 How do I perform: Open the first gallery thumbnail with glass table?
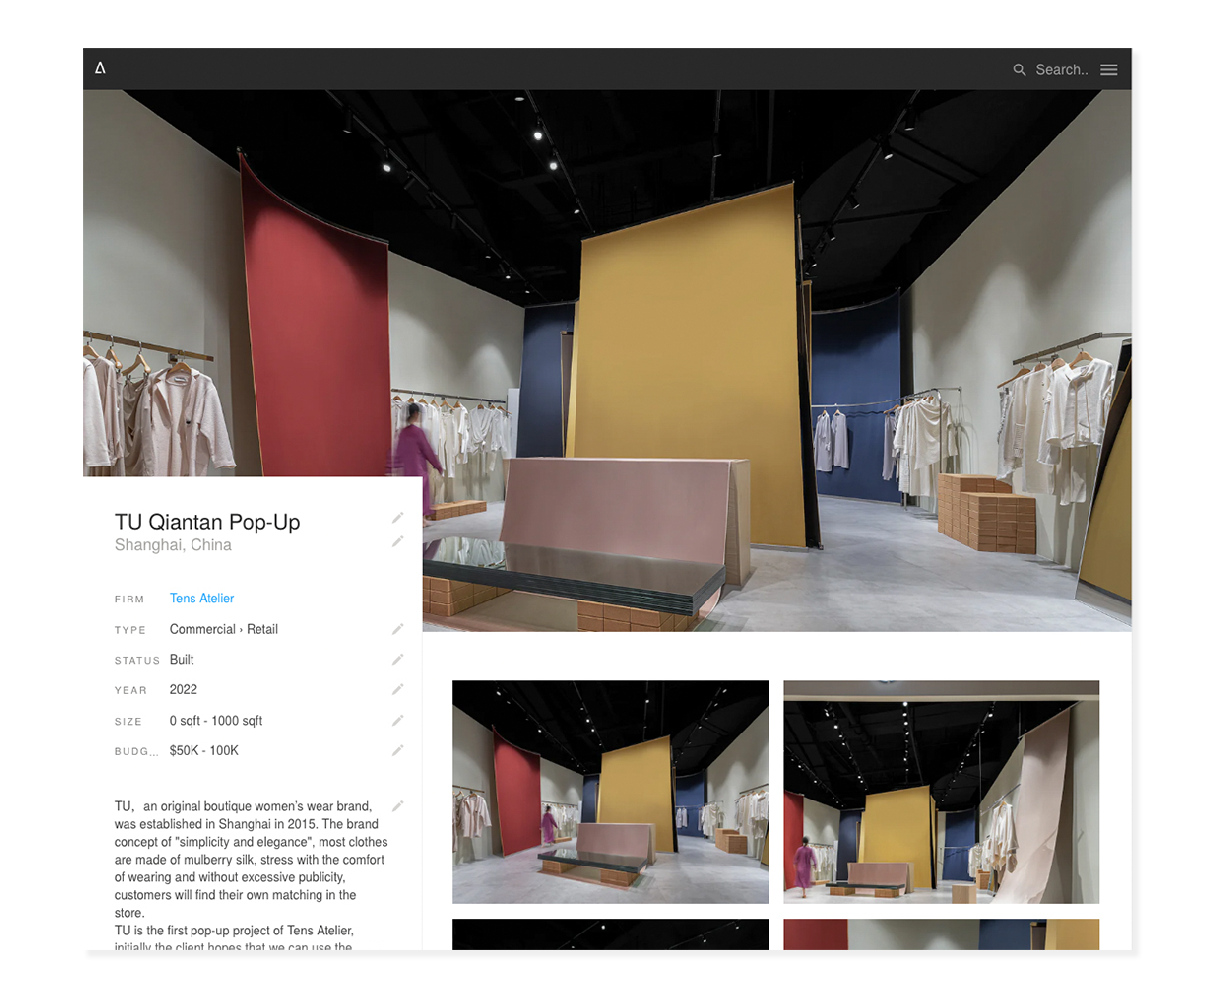[x=610, y=791]
